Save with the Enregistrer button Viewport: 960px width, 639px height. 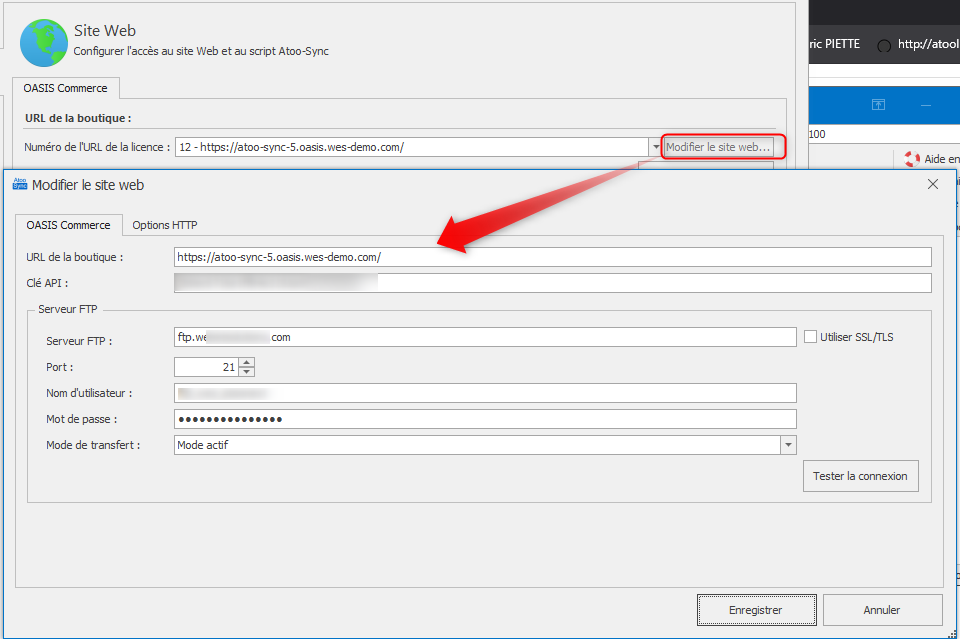point(756,610)
